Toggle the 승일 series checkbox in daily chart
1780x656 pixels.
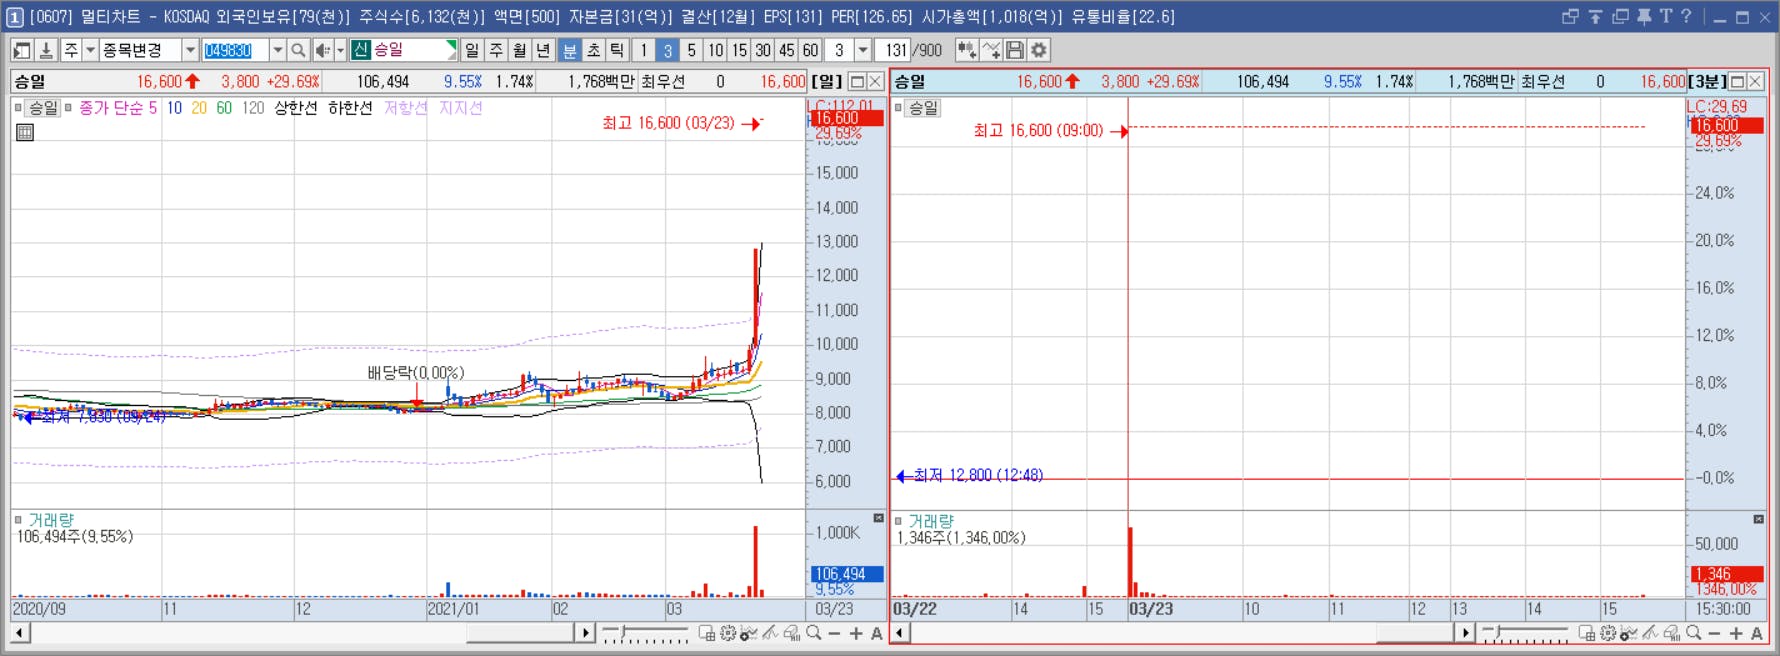[x=18, y=107]
